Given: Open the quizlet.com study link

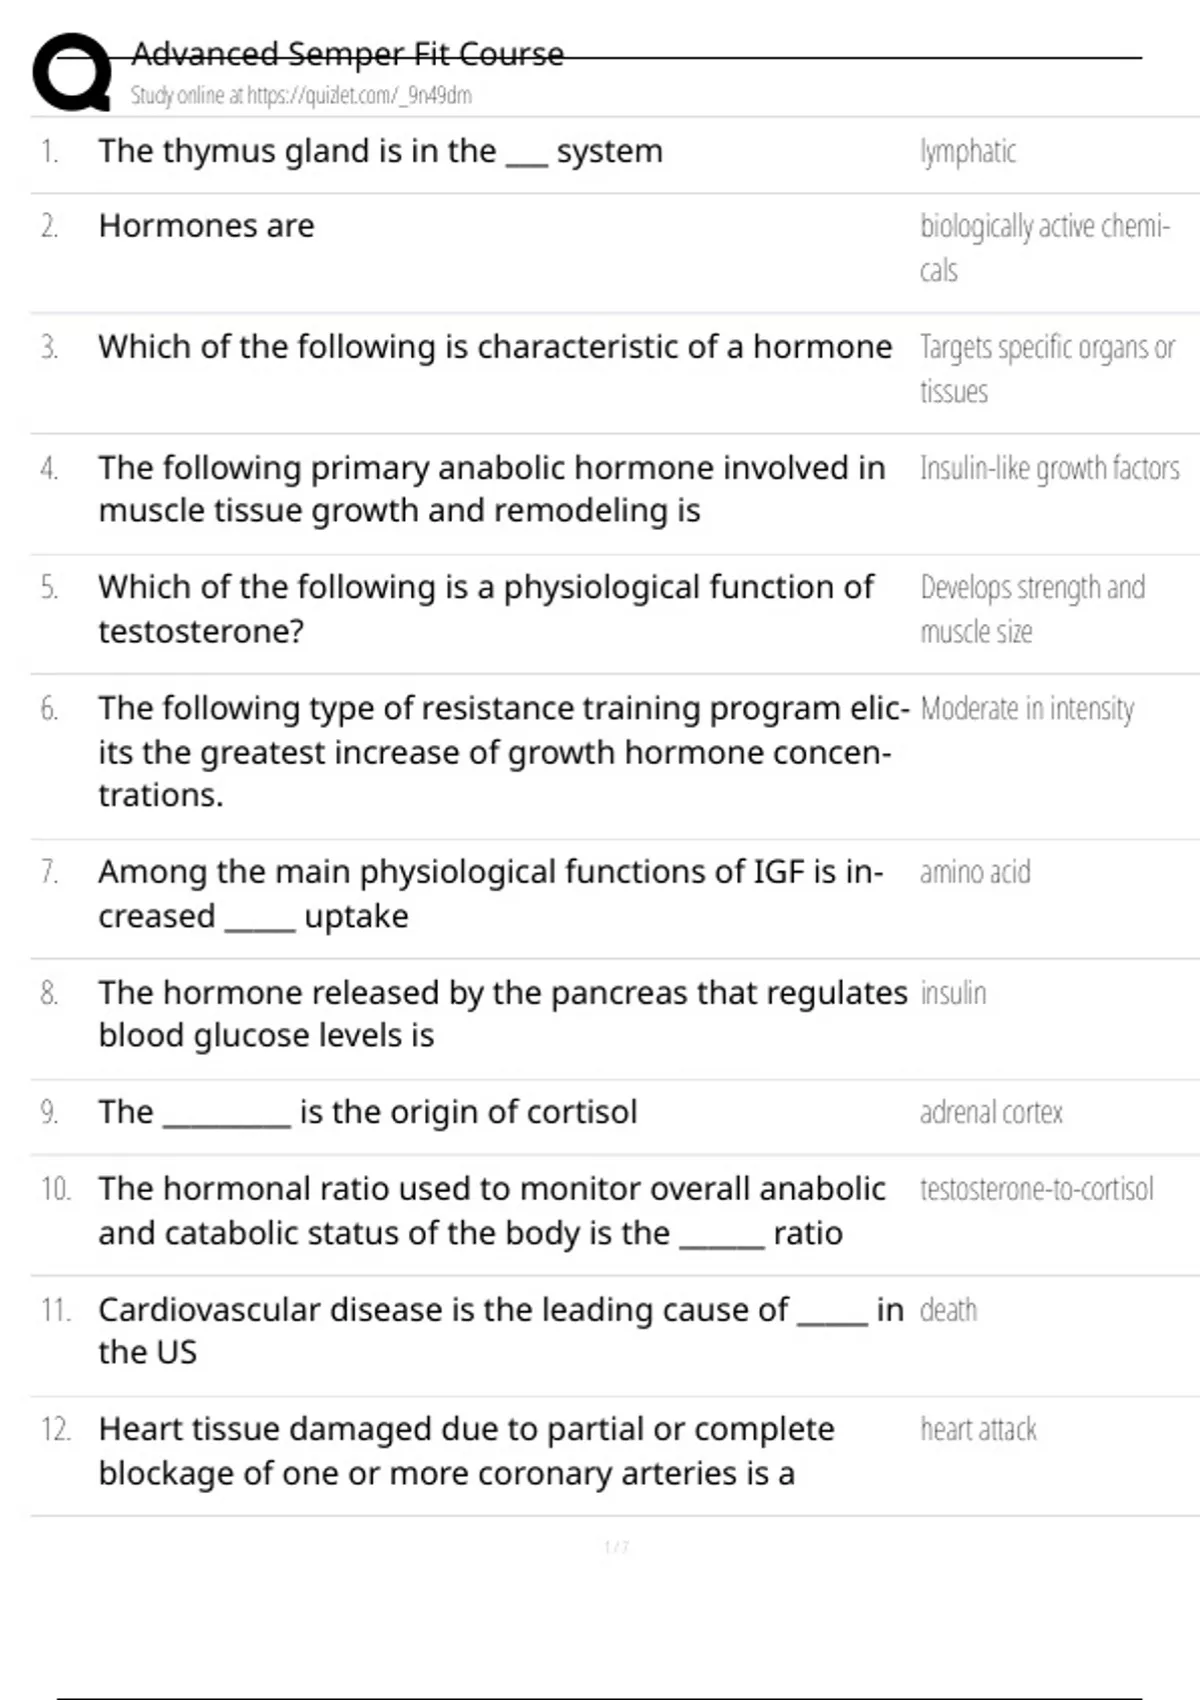Looking at the screenshot, I should click(x=301, y=95).
